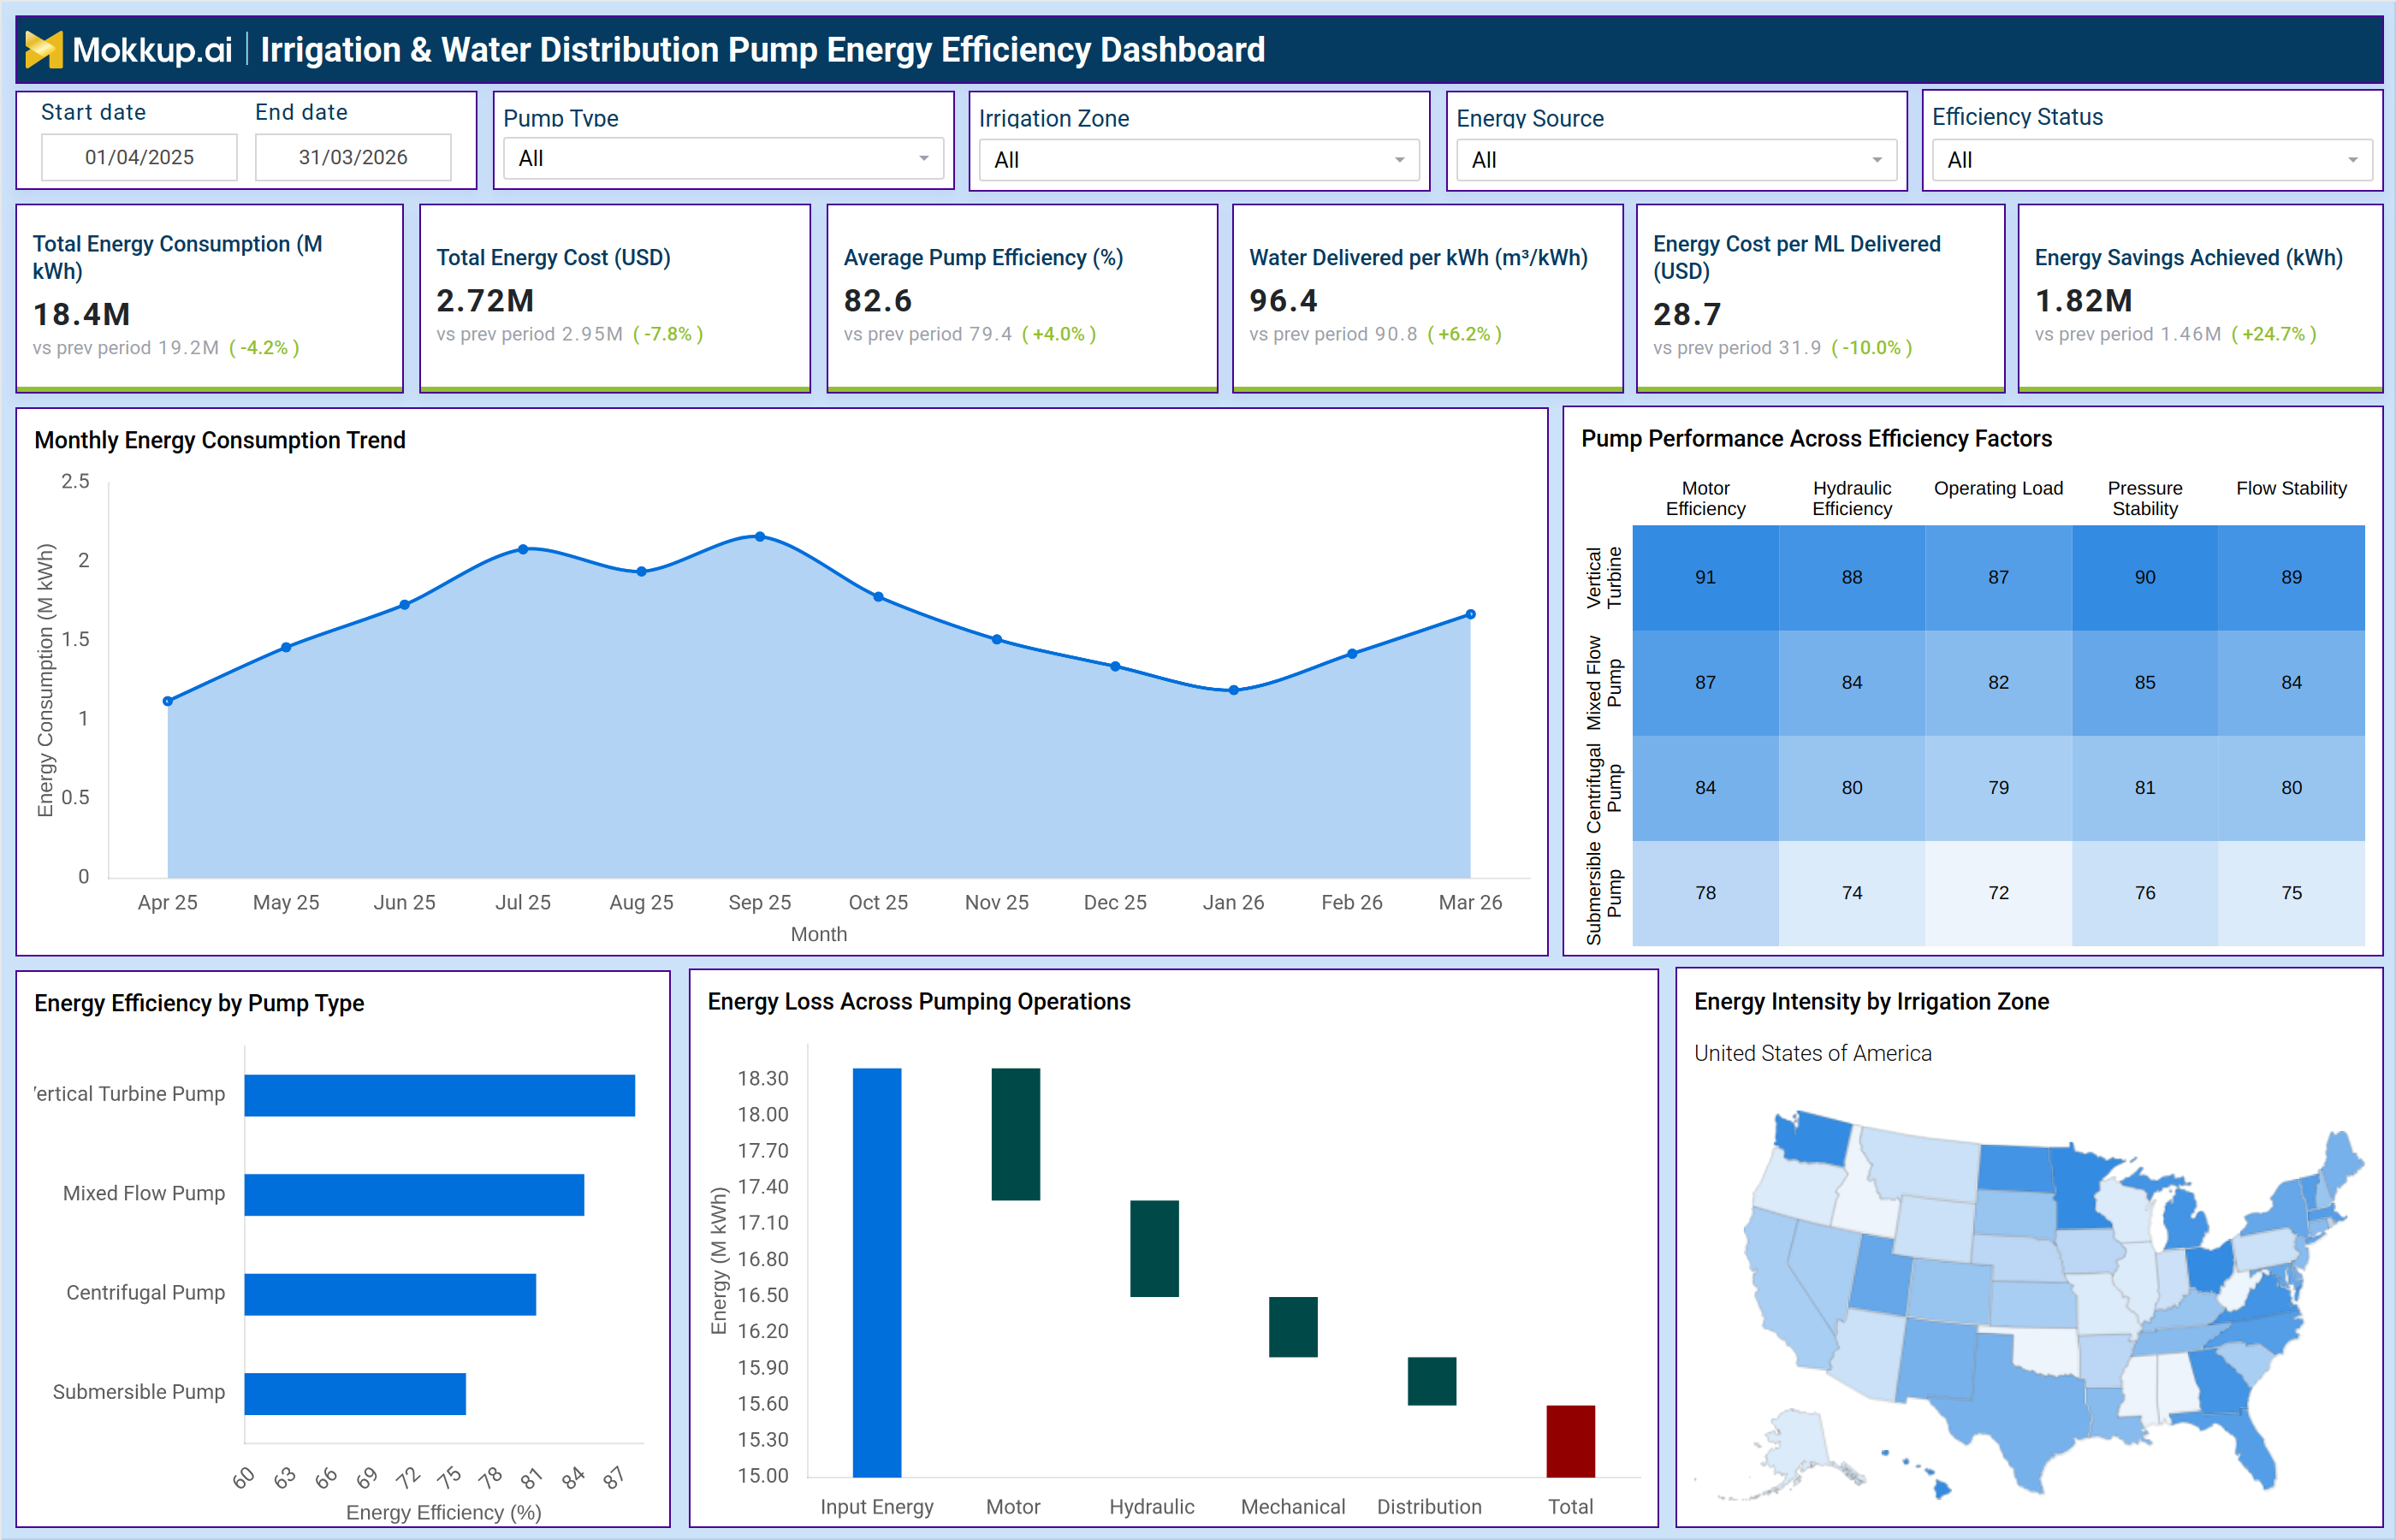Click Submersible Pump Hydraulic Efficiency cell 74
Image resolution: width=2396 pixels, height=1540 pixels.
point(1852,893)
